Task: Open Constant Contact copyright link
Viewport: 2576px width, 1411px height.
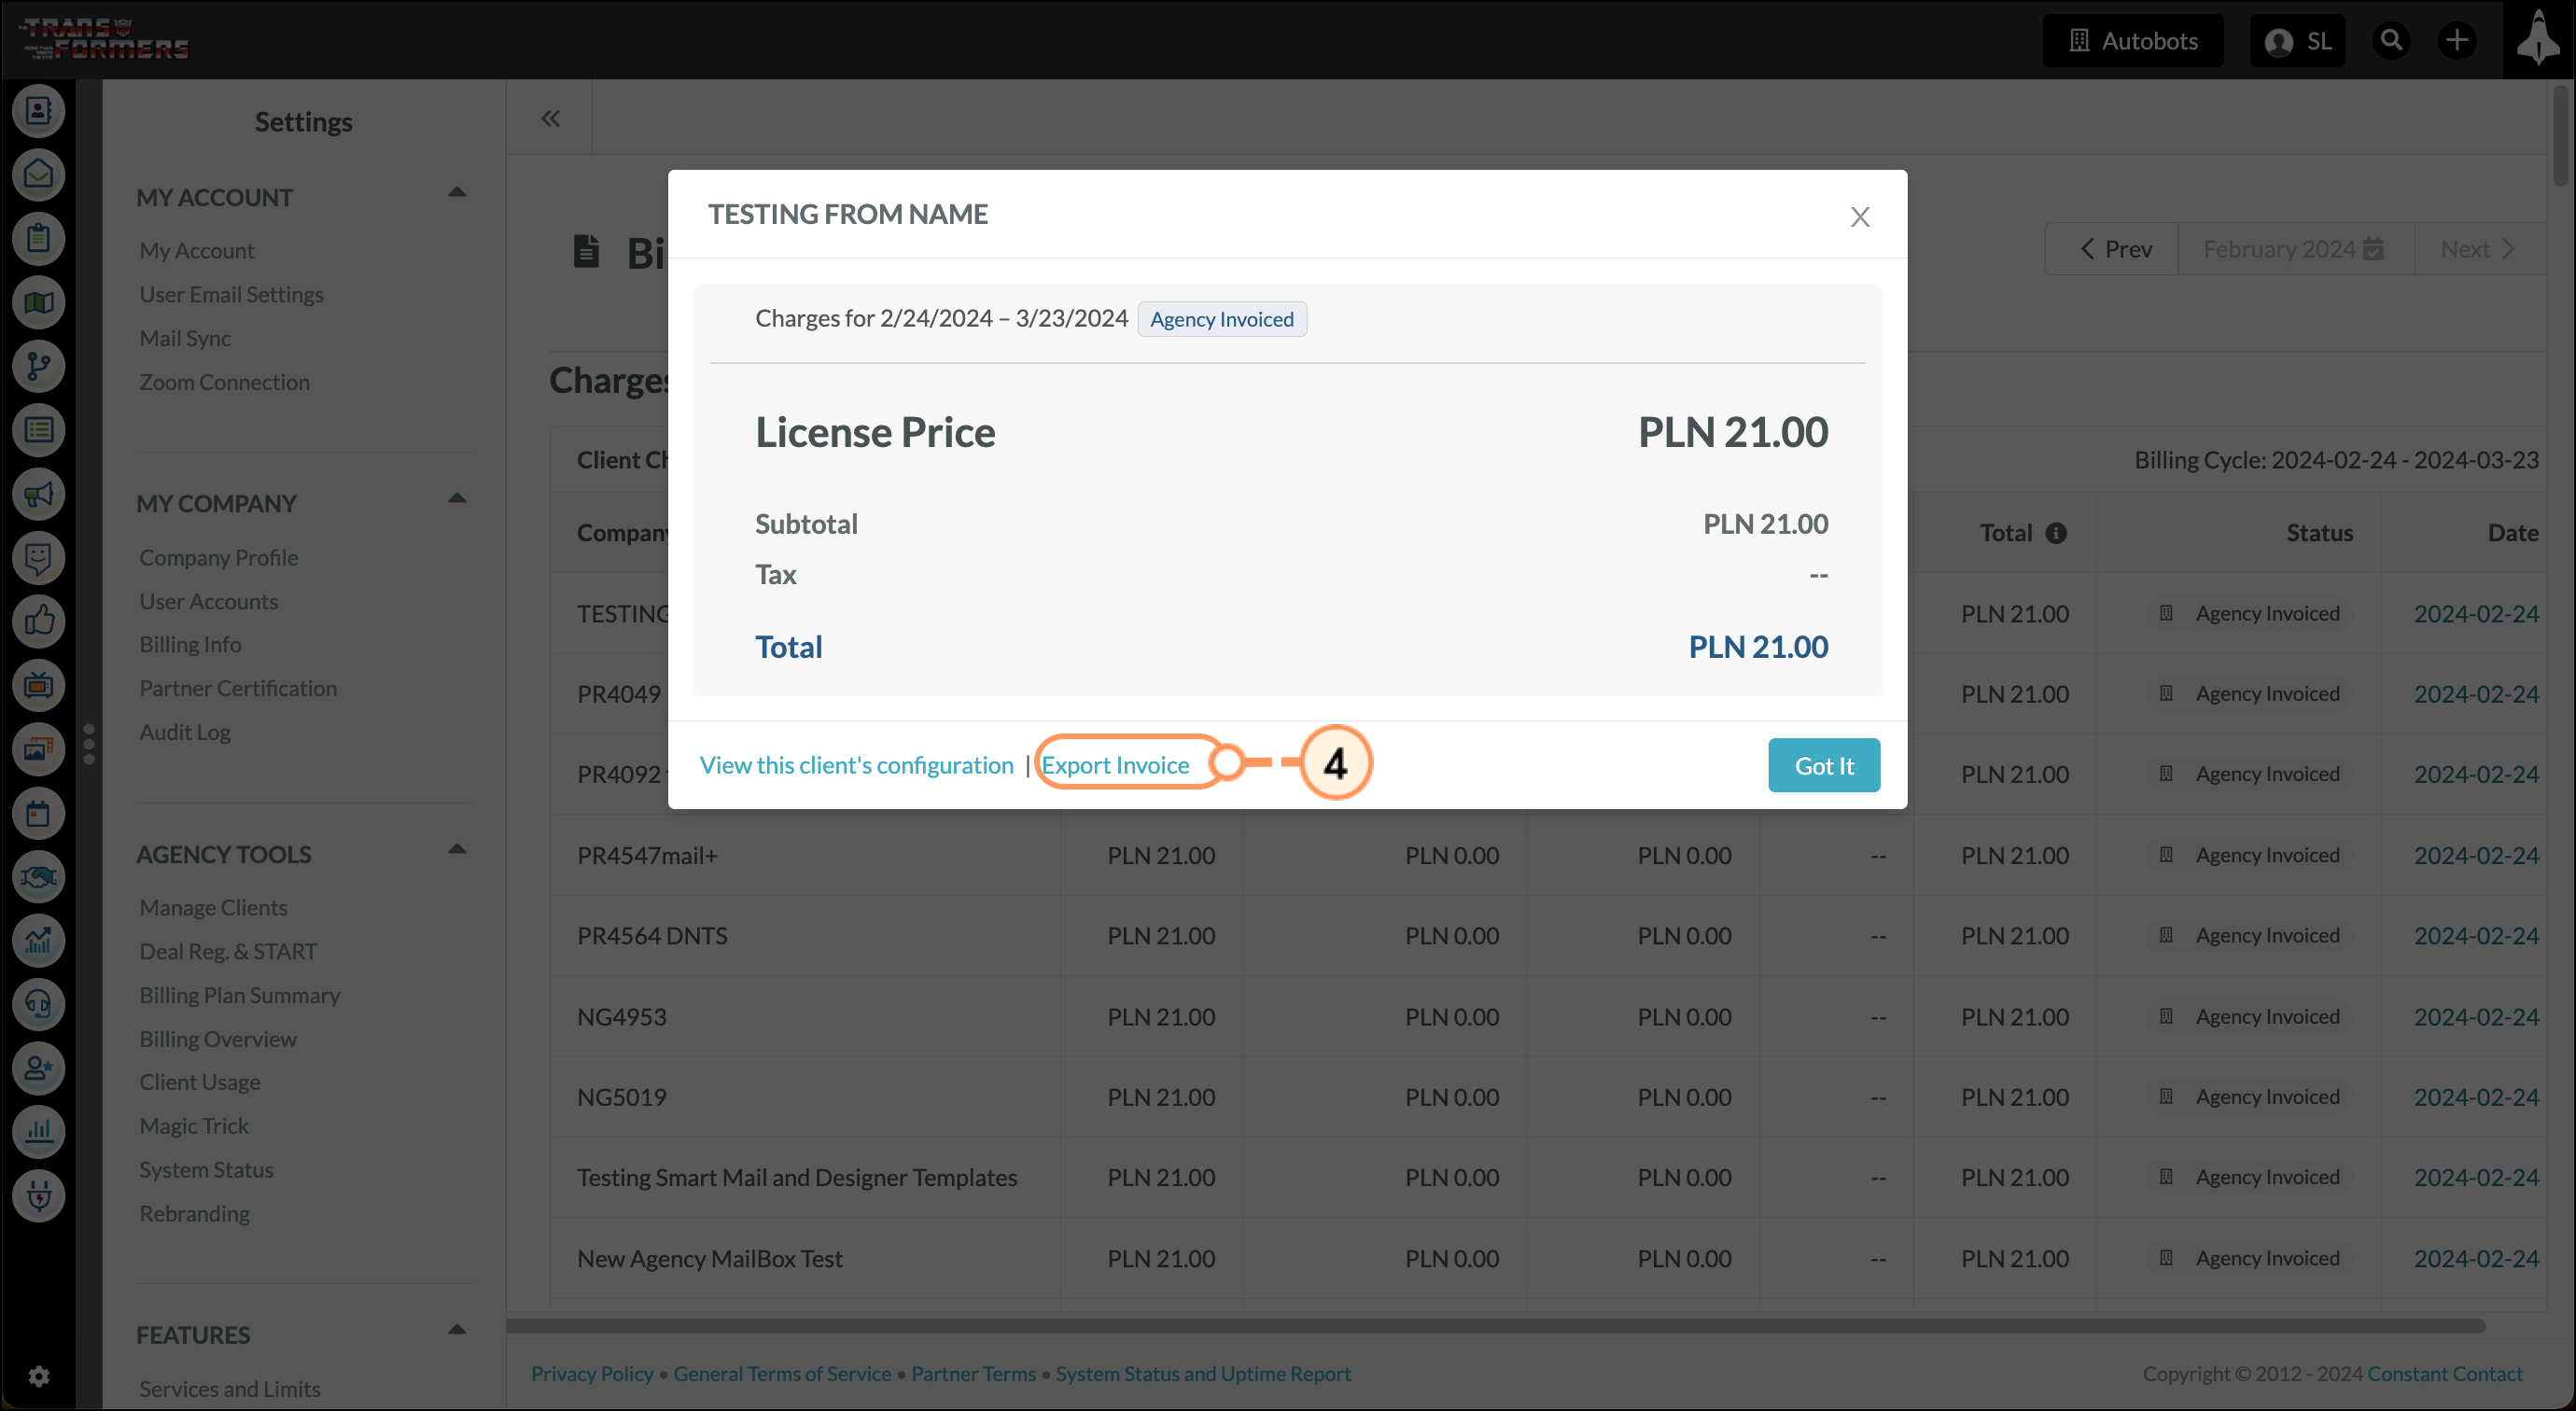Action: coord(2445,1375)
